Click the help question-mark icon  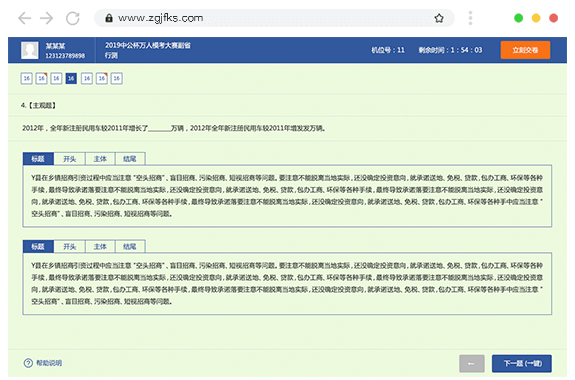[28, 363]
